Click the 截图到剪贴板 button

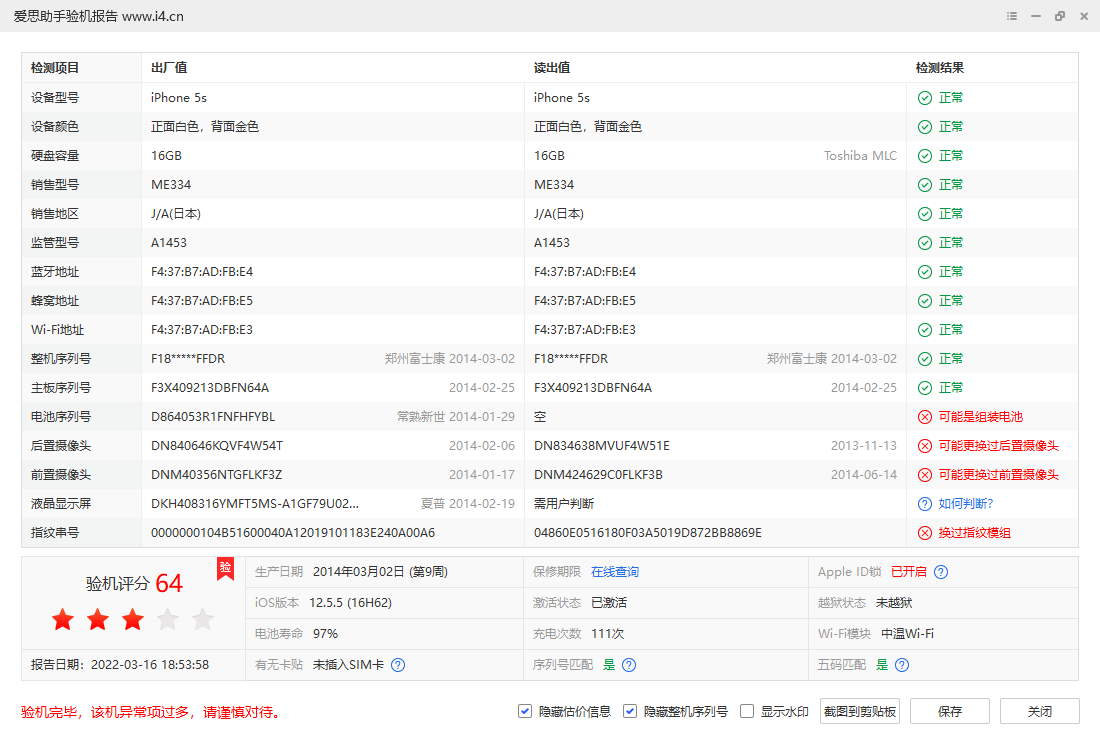[860, 711]
